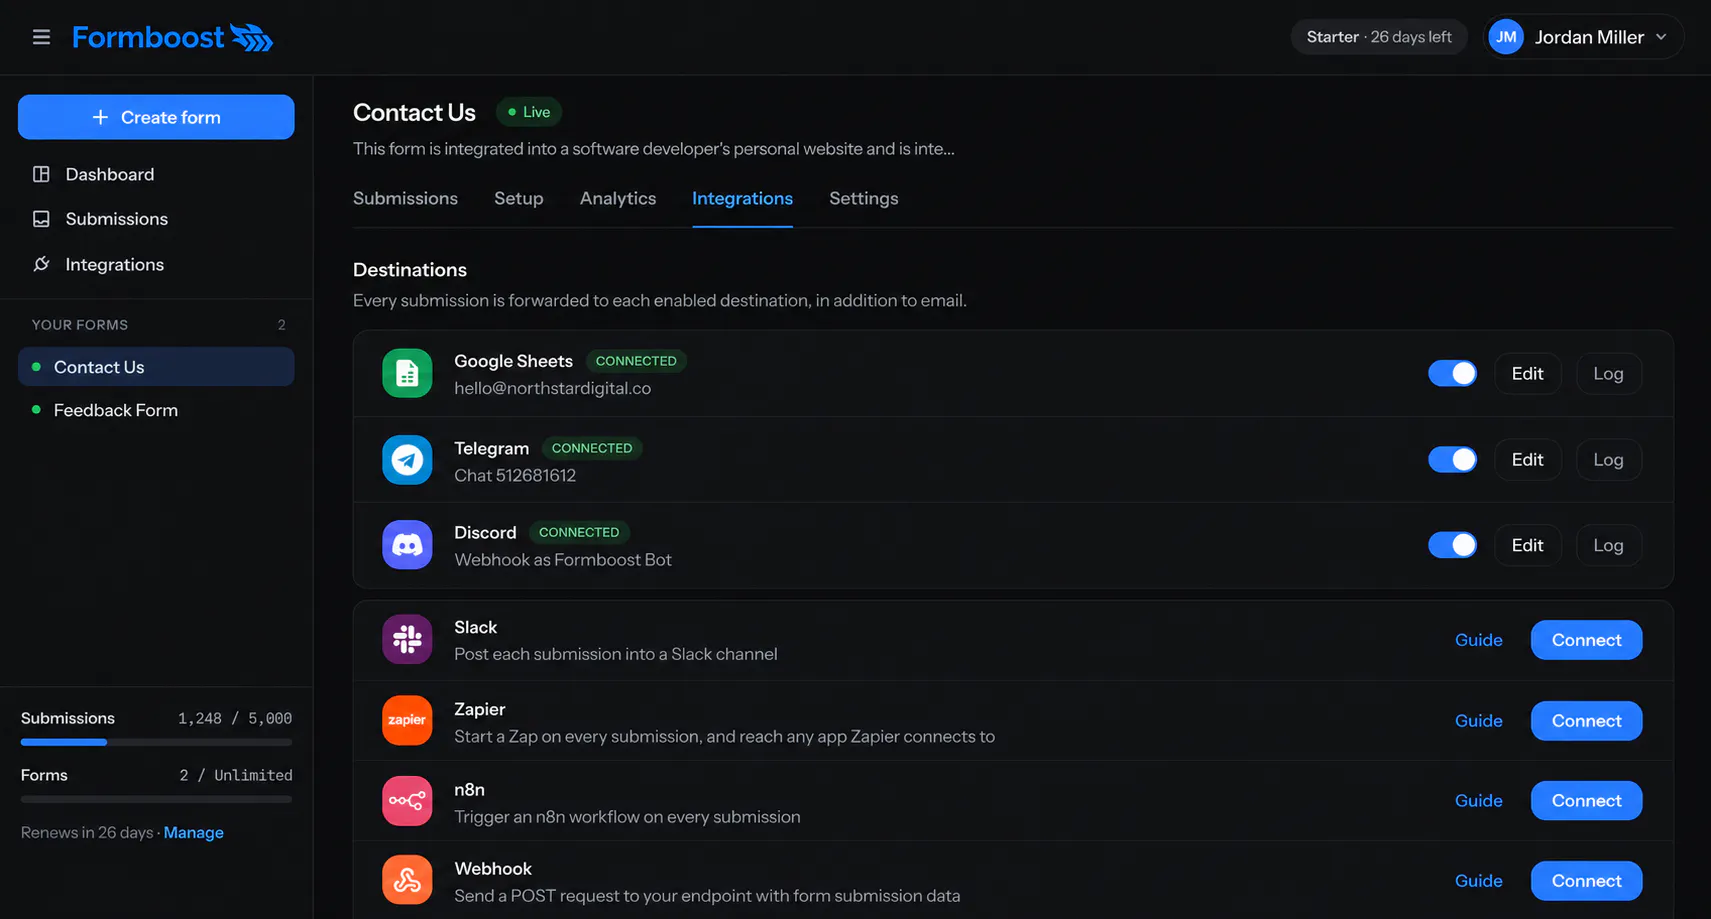Viewport: 1711px width, 919px height.
Task: Click the Chat 512681612 text
Action: (x=515, y=475)
